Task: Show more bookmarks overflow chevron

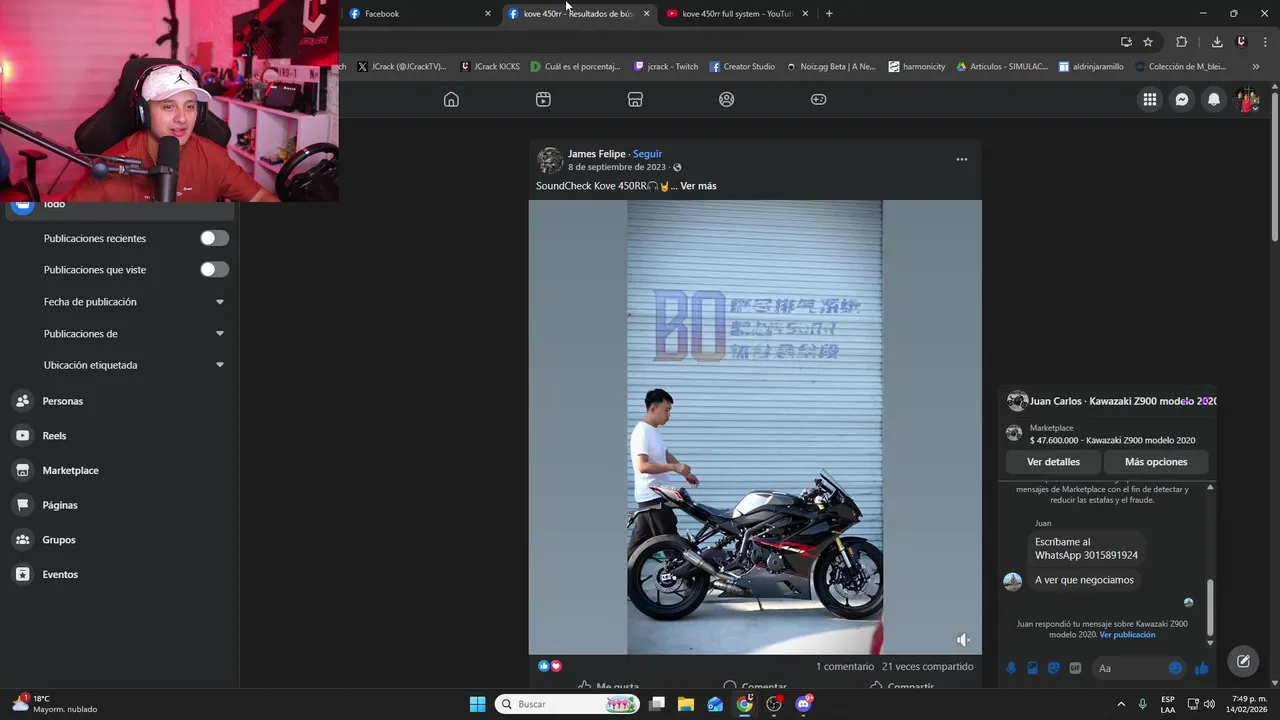Action: (1256, 67)
